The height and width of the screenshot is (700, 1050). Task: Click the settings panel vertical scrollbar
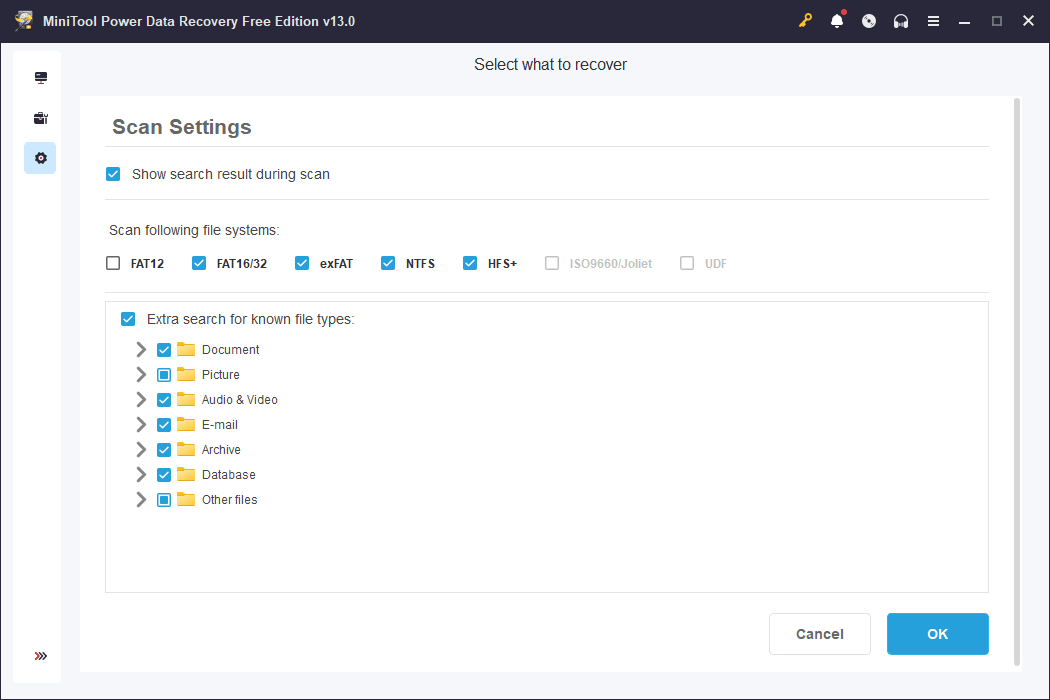pos(1017,382)
